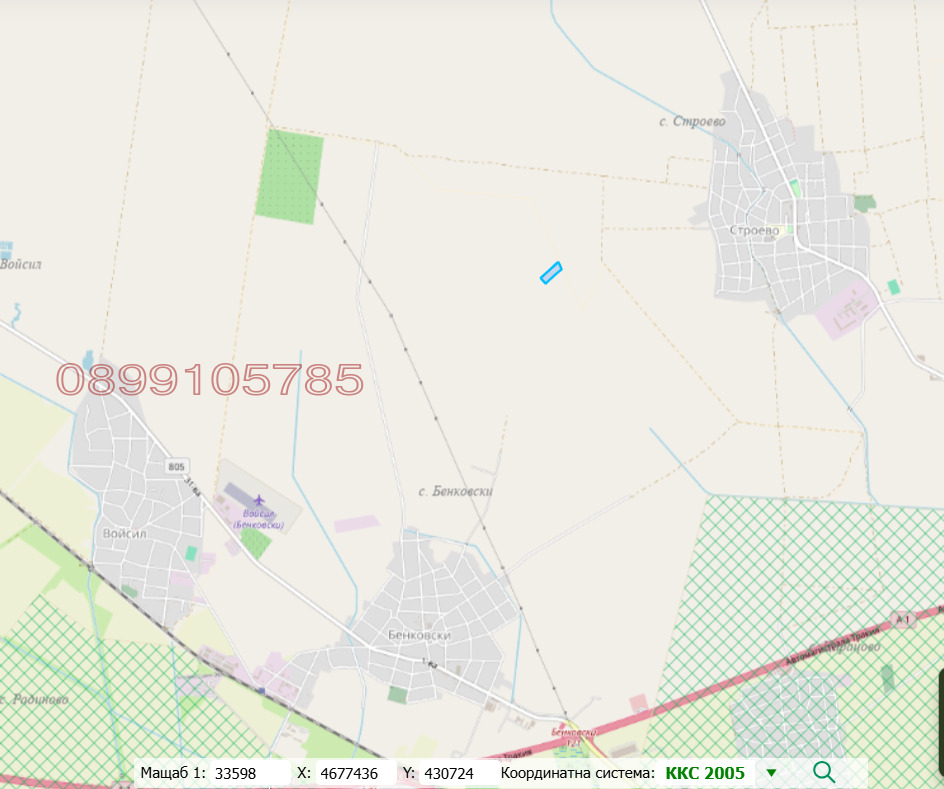Click the map scale input field
Image resolution: width=944 pixels, height=789 pixels.
click(x=250, y=773)
